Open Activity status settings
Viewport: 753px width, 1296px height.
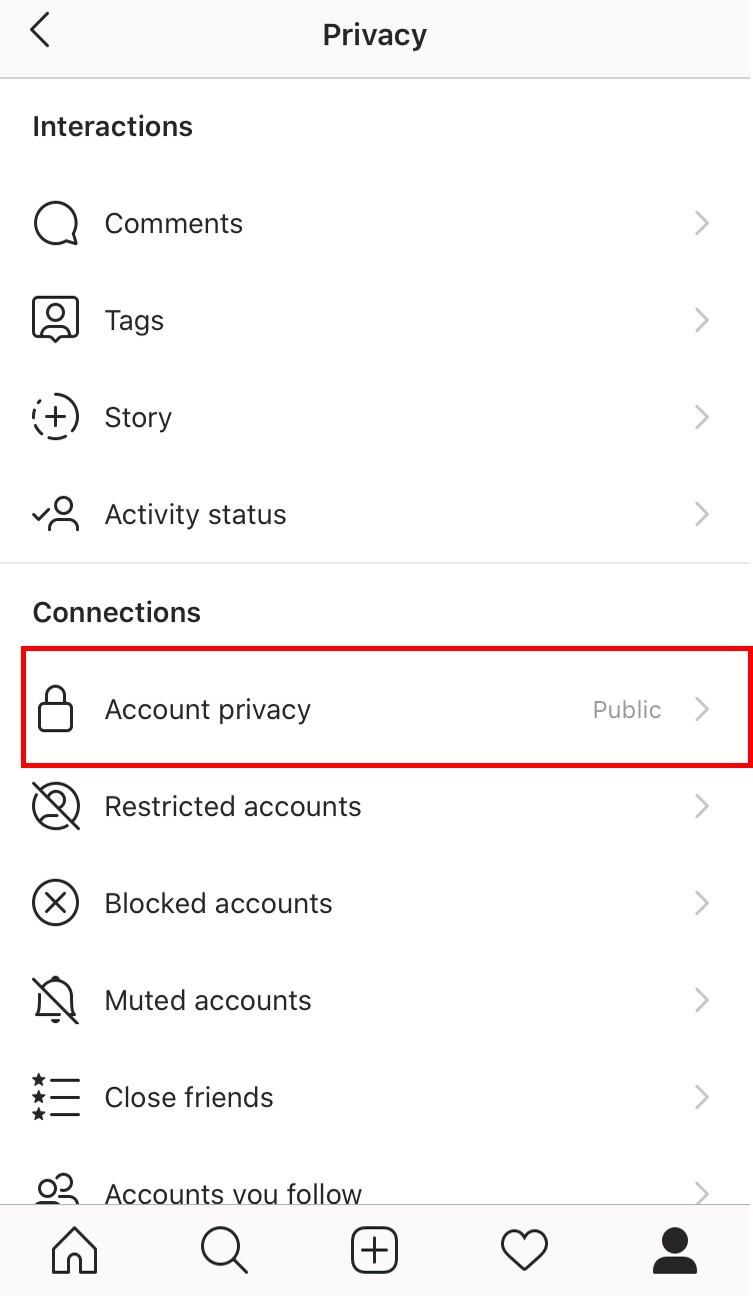coord(376,514)
